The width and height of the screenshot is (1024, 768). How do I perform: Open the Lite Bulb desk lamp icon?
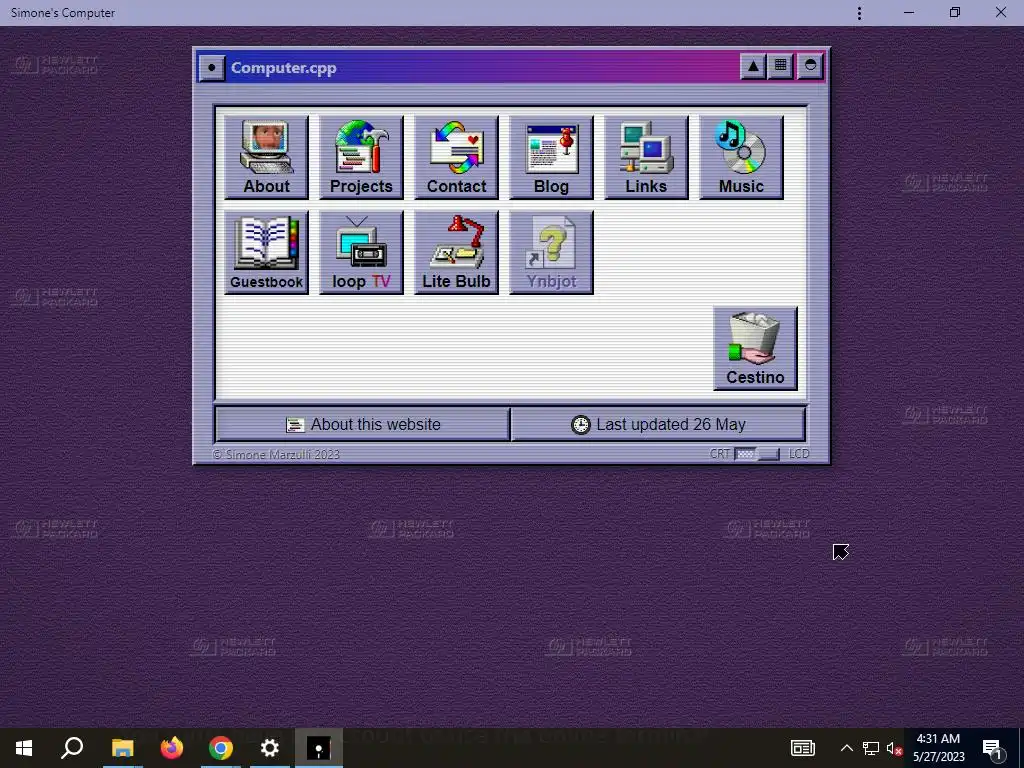point(456,253)
